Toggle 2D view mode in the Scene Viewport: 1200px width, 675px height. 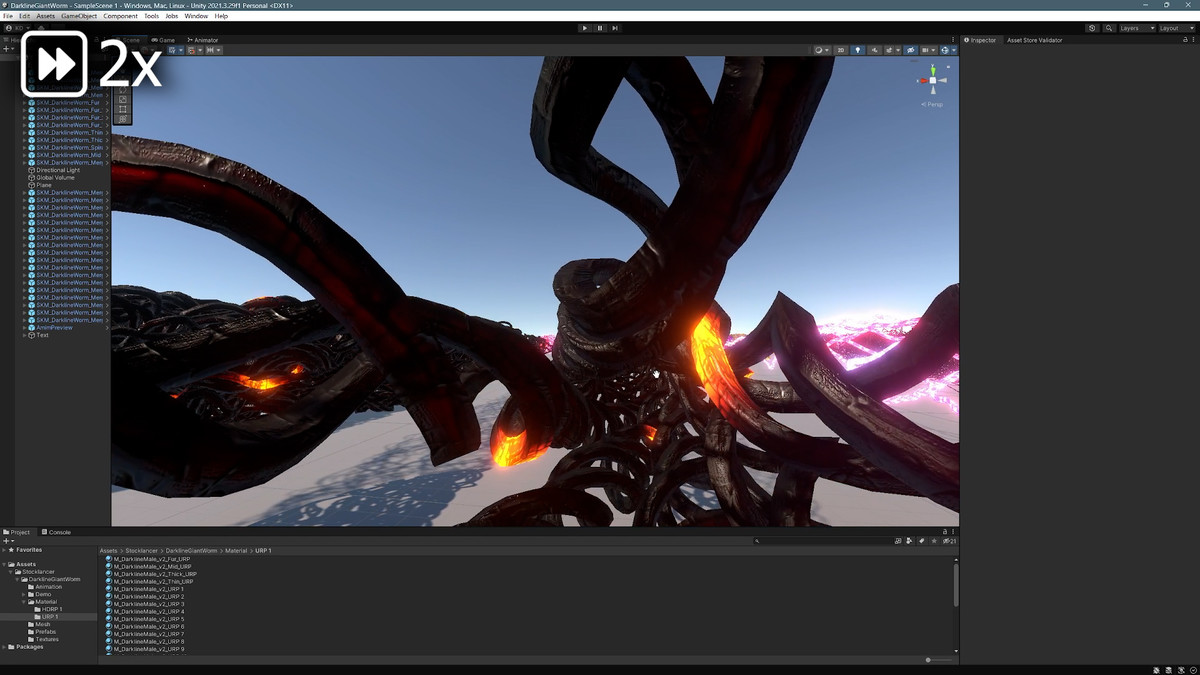point(841,50)
